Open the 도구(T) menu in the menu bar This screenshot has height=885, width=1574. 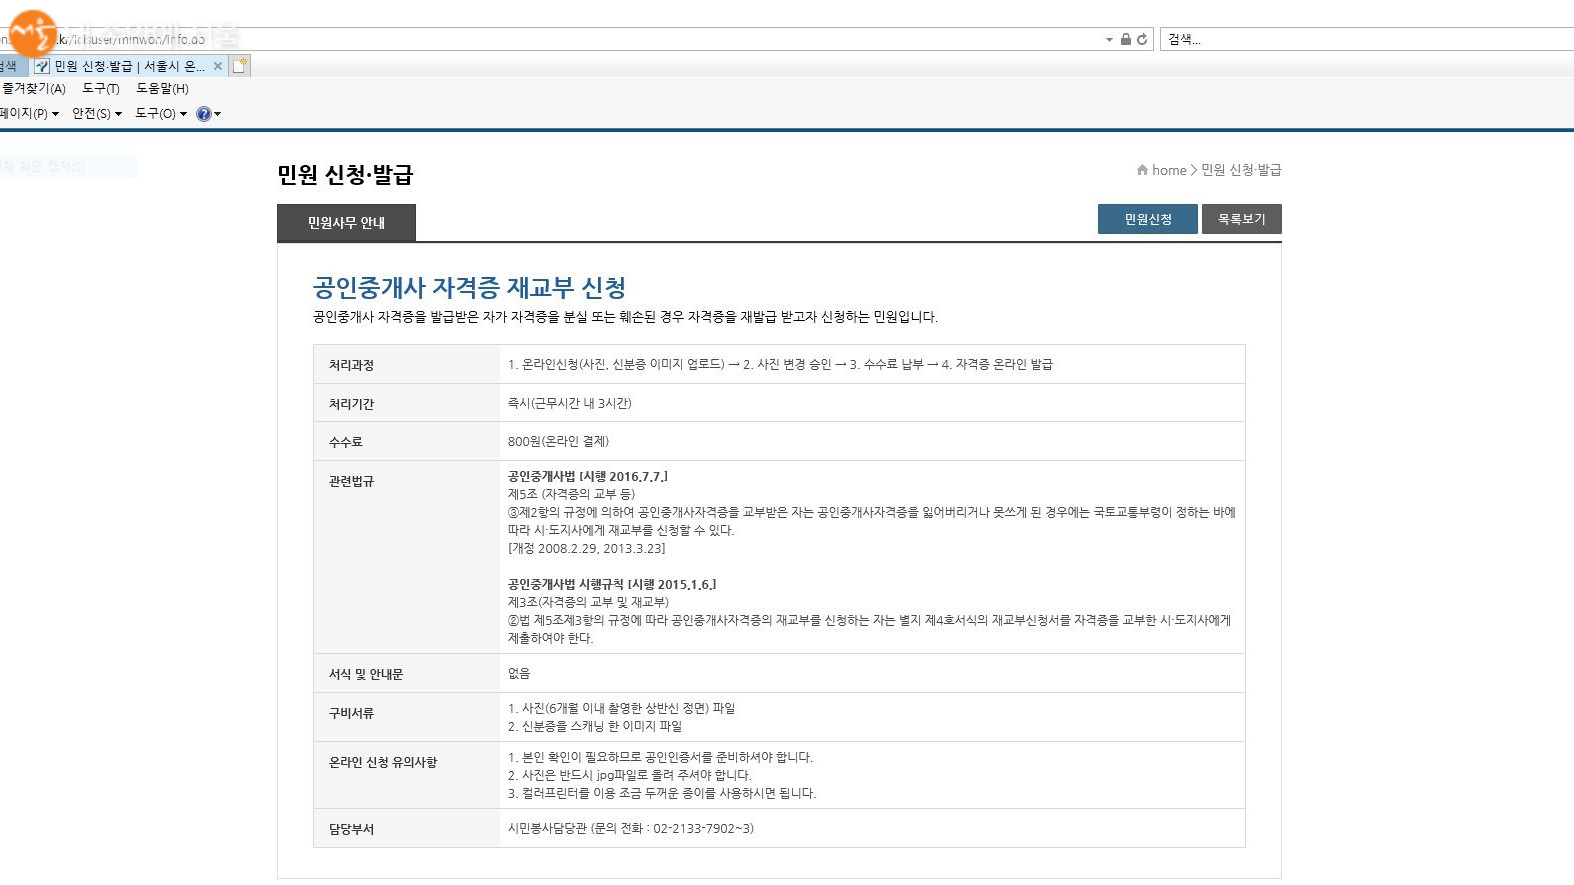pos(100,89)
